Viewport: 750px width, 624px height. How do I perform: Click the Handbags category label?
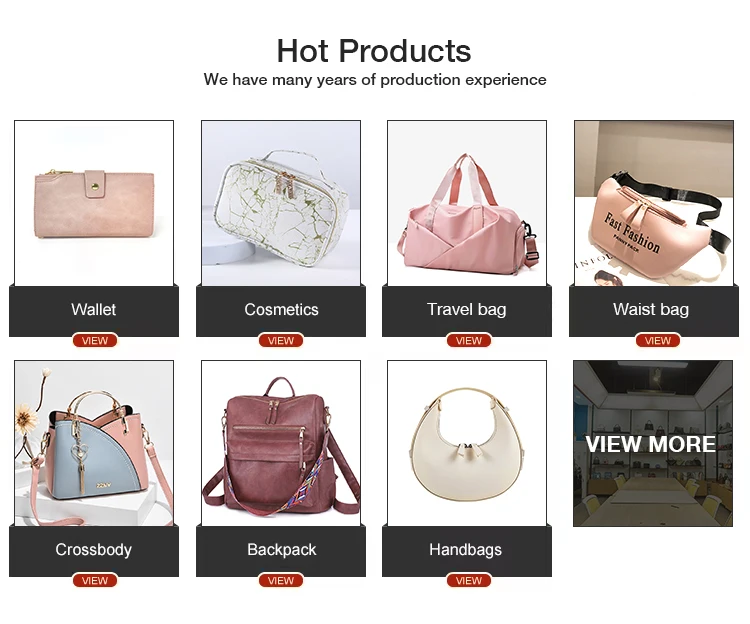pyautogui.click(x=465, y=549)
